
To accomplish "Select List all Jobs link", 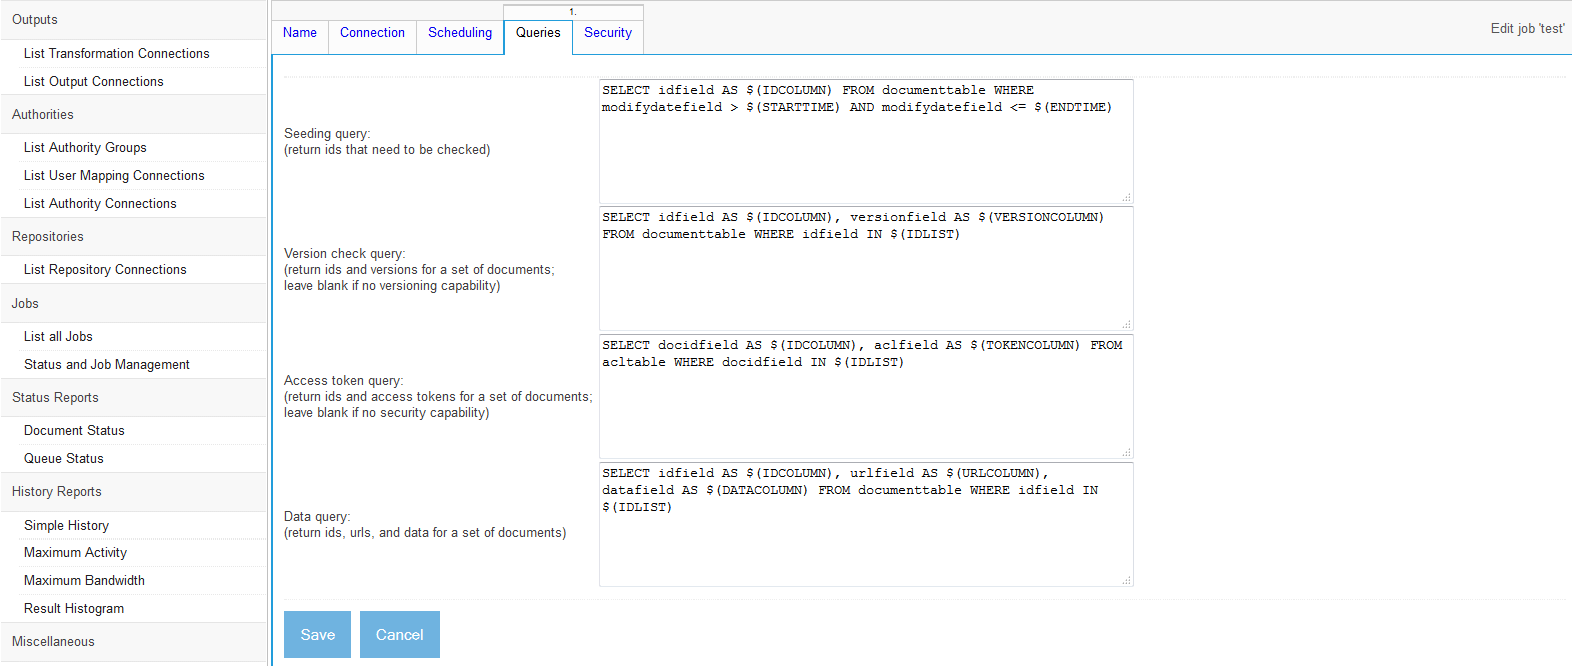I will coord(58,337).
